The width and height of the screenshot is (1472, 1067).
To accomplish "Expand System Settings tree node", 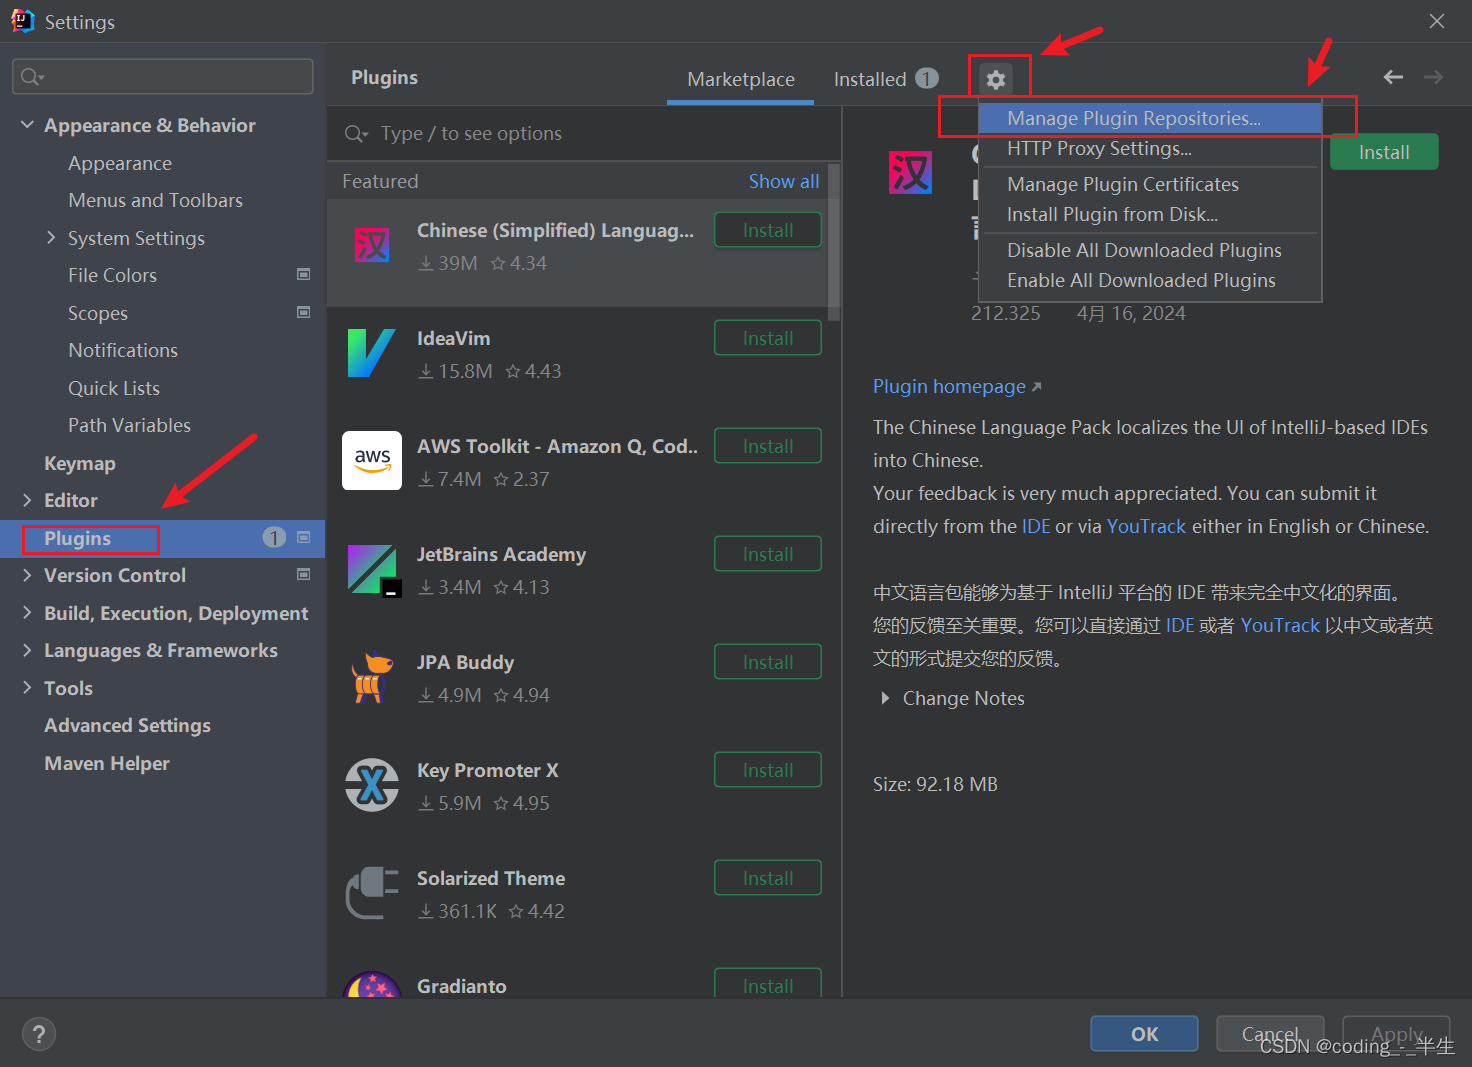I will 51,237.
